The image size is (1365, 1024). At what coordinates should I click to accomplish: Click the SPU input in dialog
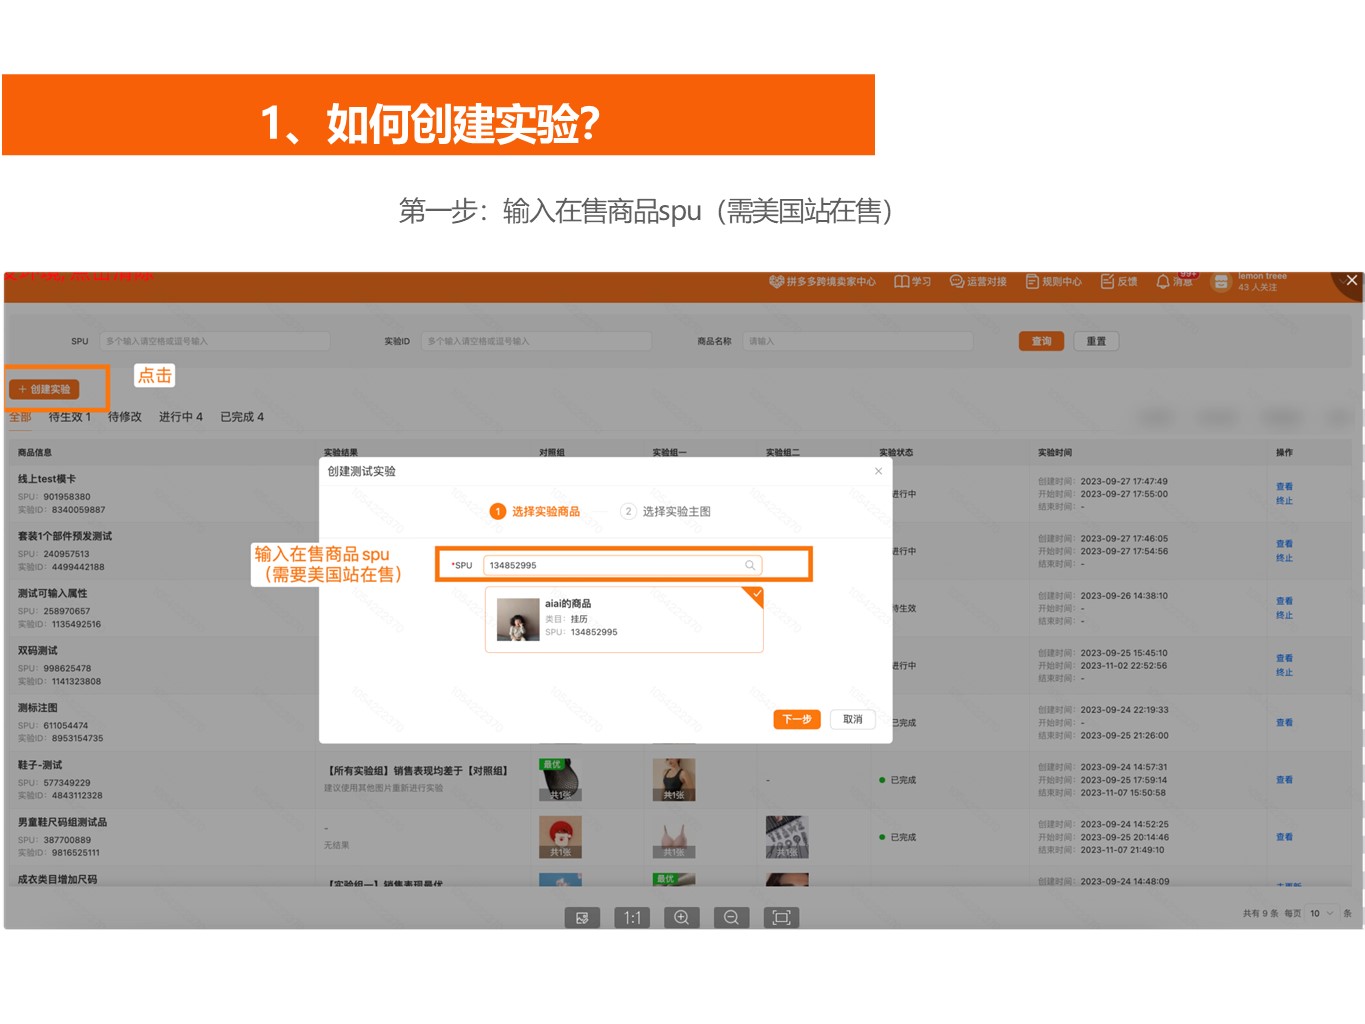(612, 566)
